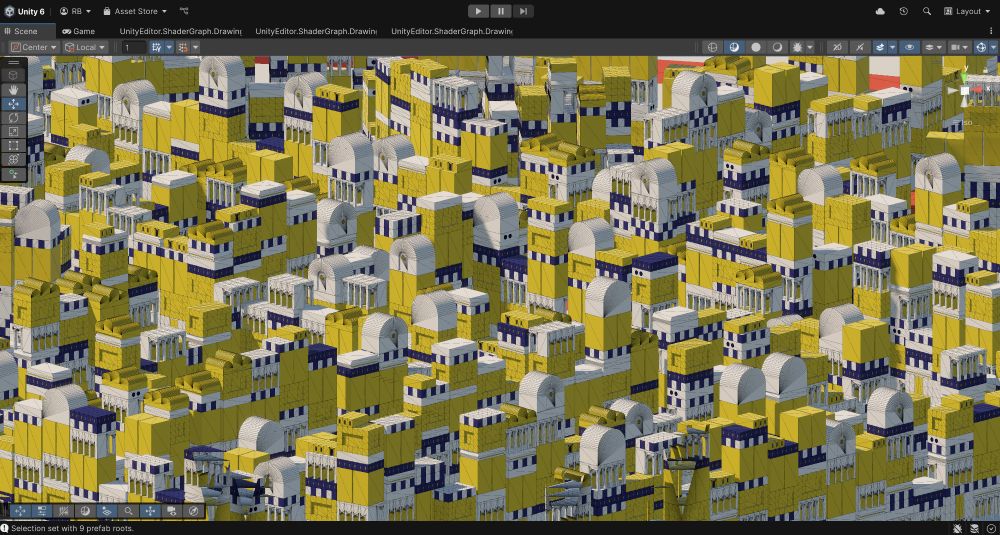
Task: Click the tools overlay hamburger handle
Action: (x=13, y=62)
